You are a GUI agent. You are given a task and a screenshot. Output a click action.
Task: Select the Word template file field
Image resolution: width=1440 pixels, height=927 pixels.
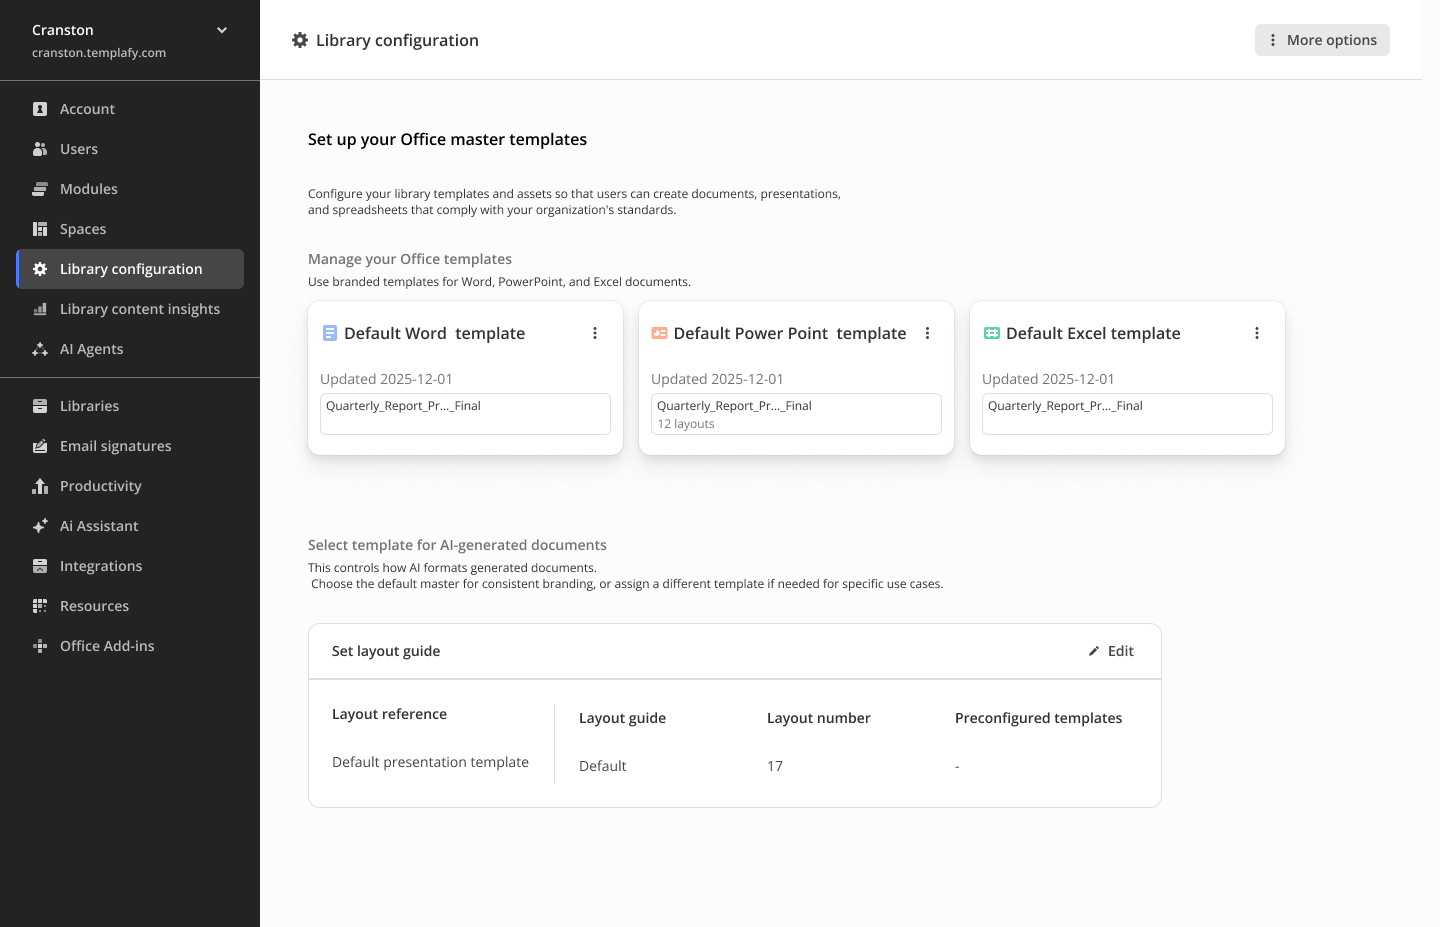click(465, 414)
